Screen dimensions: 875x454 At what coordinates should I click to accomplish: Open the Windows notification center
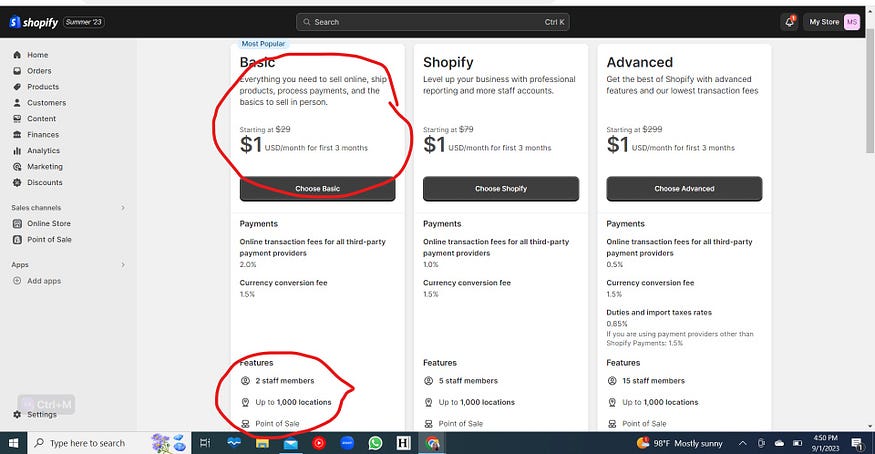[858, 443]
